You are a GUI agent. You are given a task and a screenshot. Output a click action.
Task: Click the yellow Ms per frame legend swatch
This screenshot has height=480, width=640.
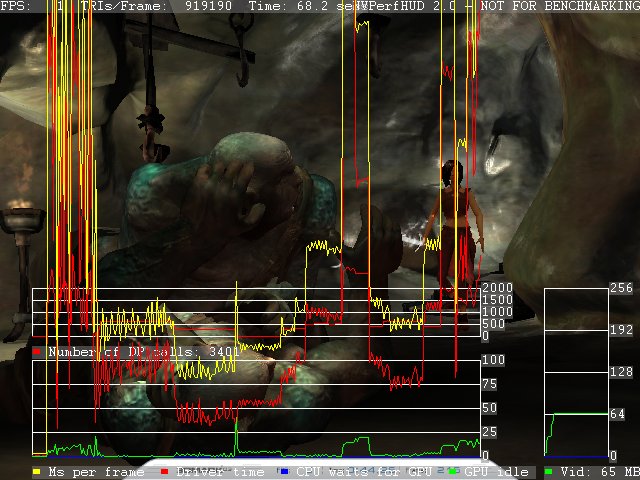(x=37, y=472)
